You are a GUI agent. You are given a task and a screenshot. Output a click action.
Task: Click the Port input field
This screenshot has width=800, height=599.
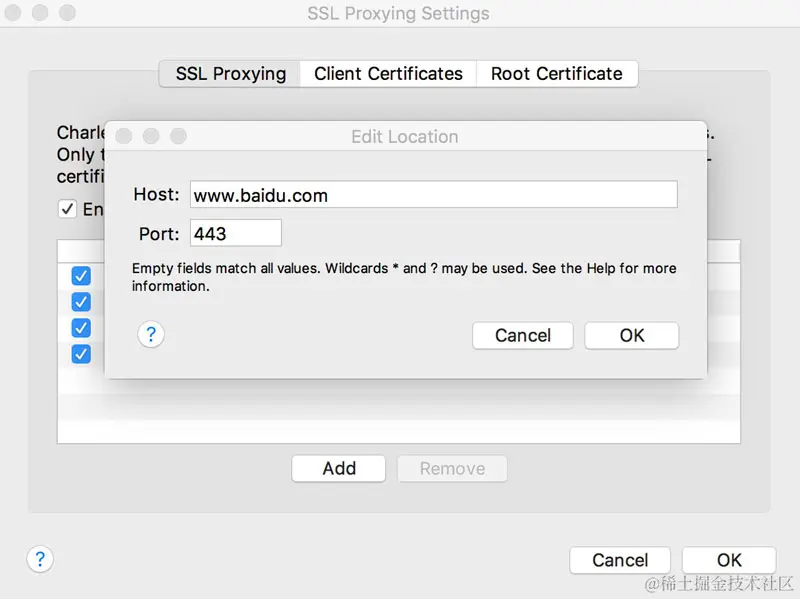(x=236, y=233)
